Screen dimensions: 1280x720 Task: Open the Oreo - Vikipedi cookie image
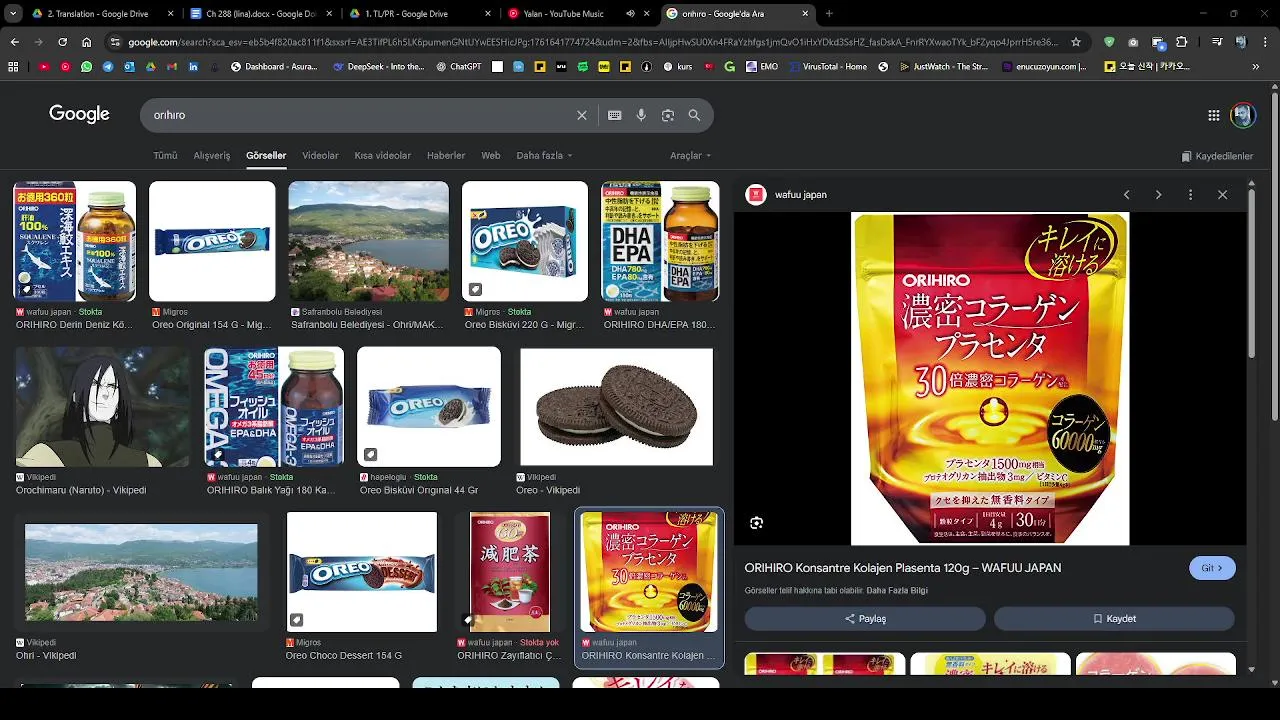(616, 407)
